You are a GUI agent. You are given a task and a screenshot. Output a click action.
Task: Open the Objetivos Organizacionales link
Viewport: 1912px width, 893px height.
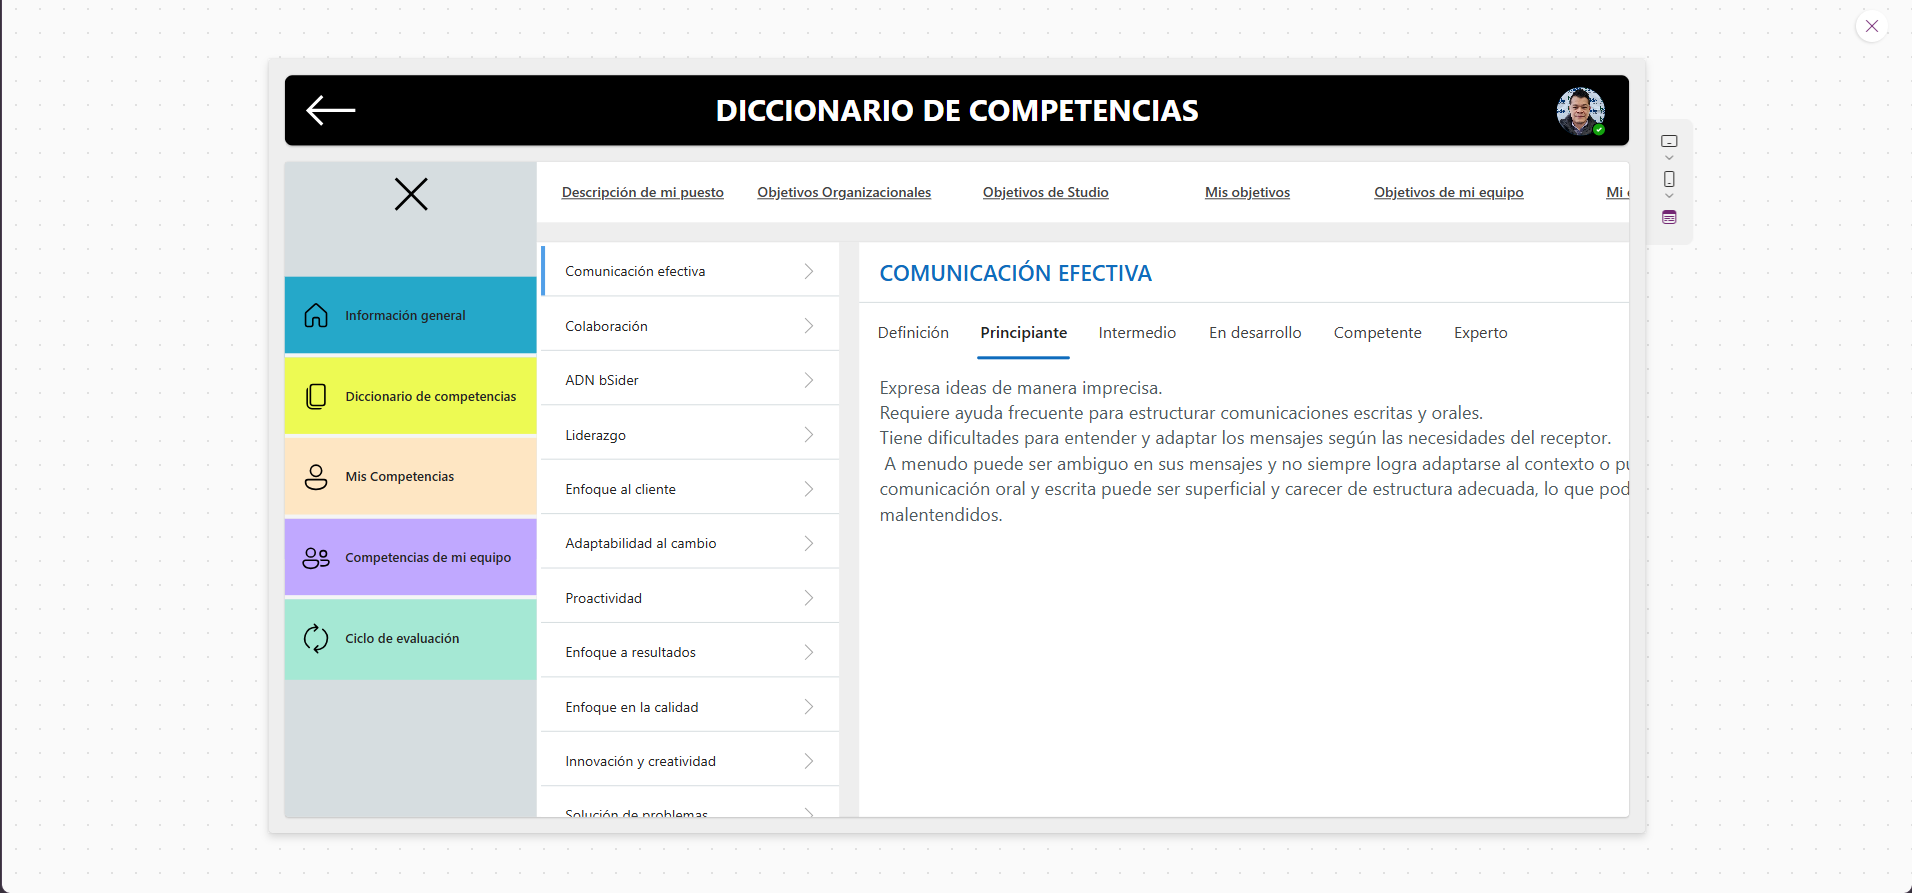click(x=844, y=192)
